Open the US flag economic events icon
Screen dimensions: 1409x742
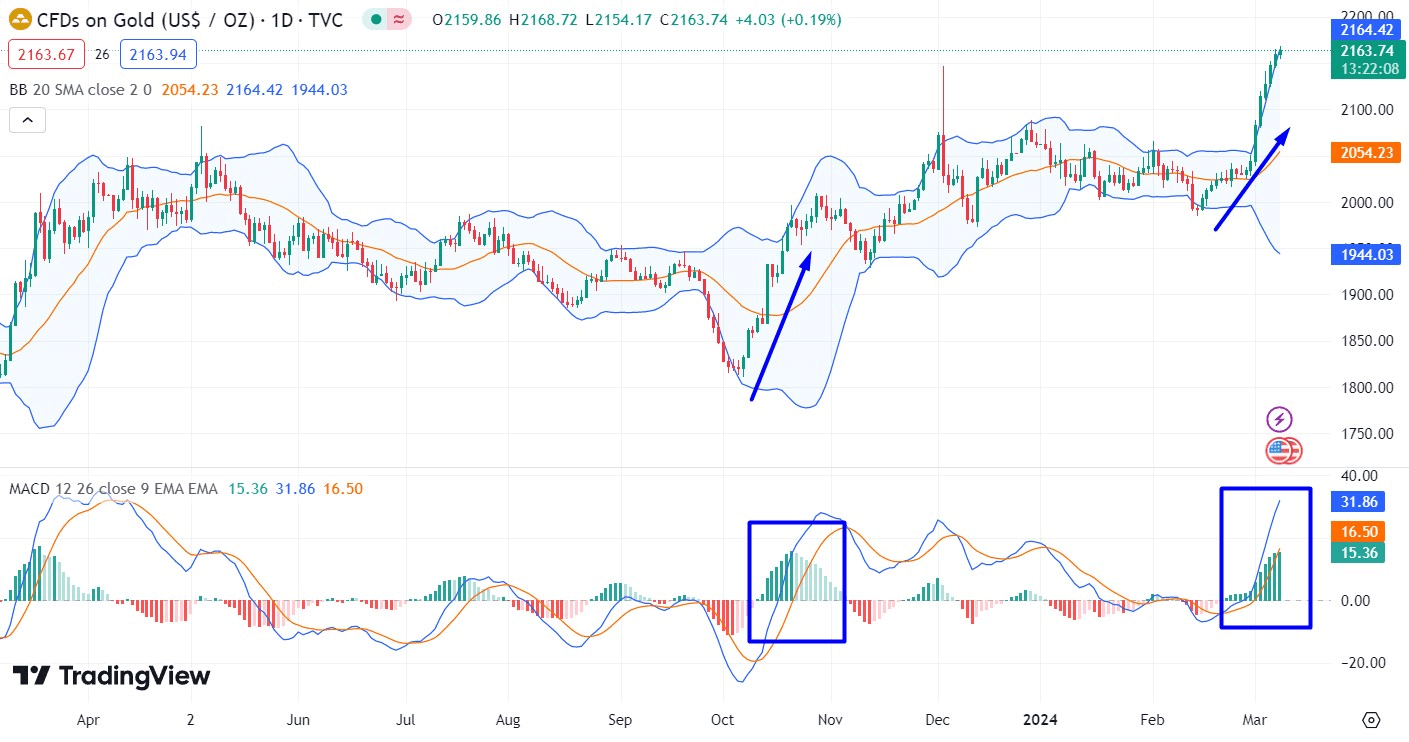coord(1281,451)
